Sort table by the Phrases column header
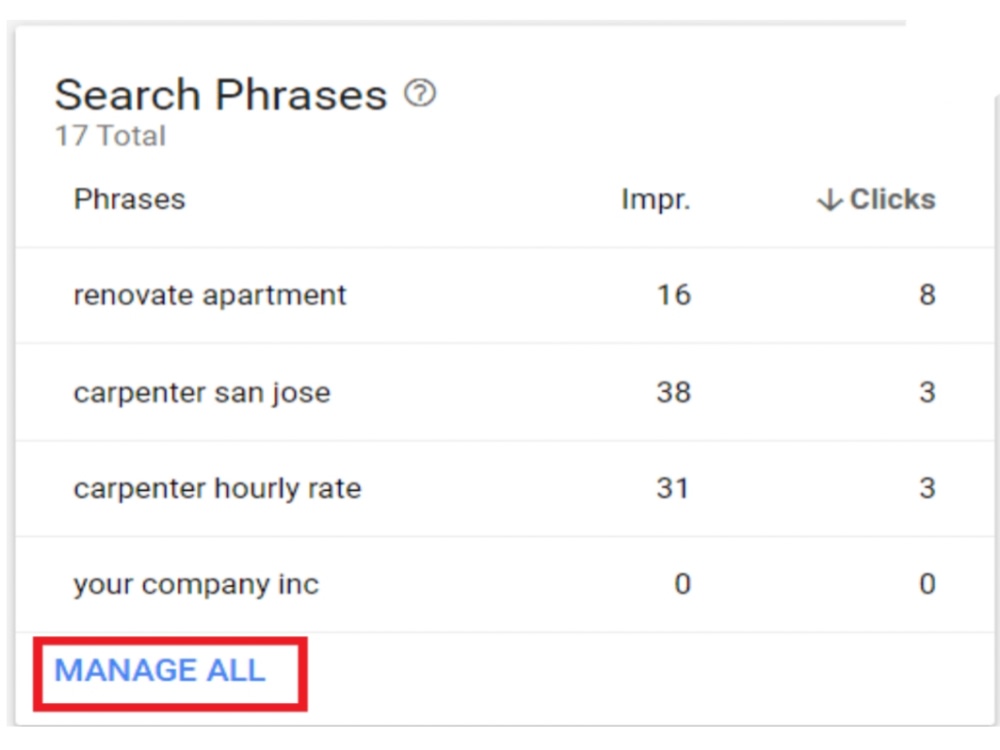The image size is (1000, 750). click(x=129, y=199)
